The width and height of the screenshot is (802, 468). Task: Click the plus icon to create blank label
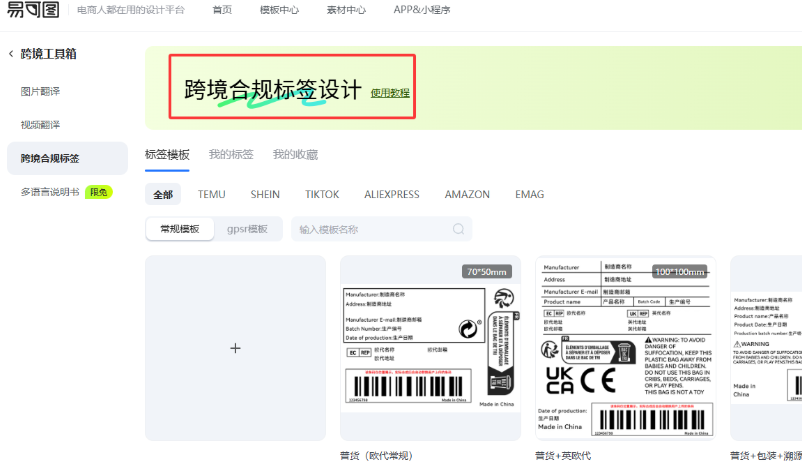[x=235, y=348]
